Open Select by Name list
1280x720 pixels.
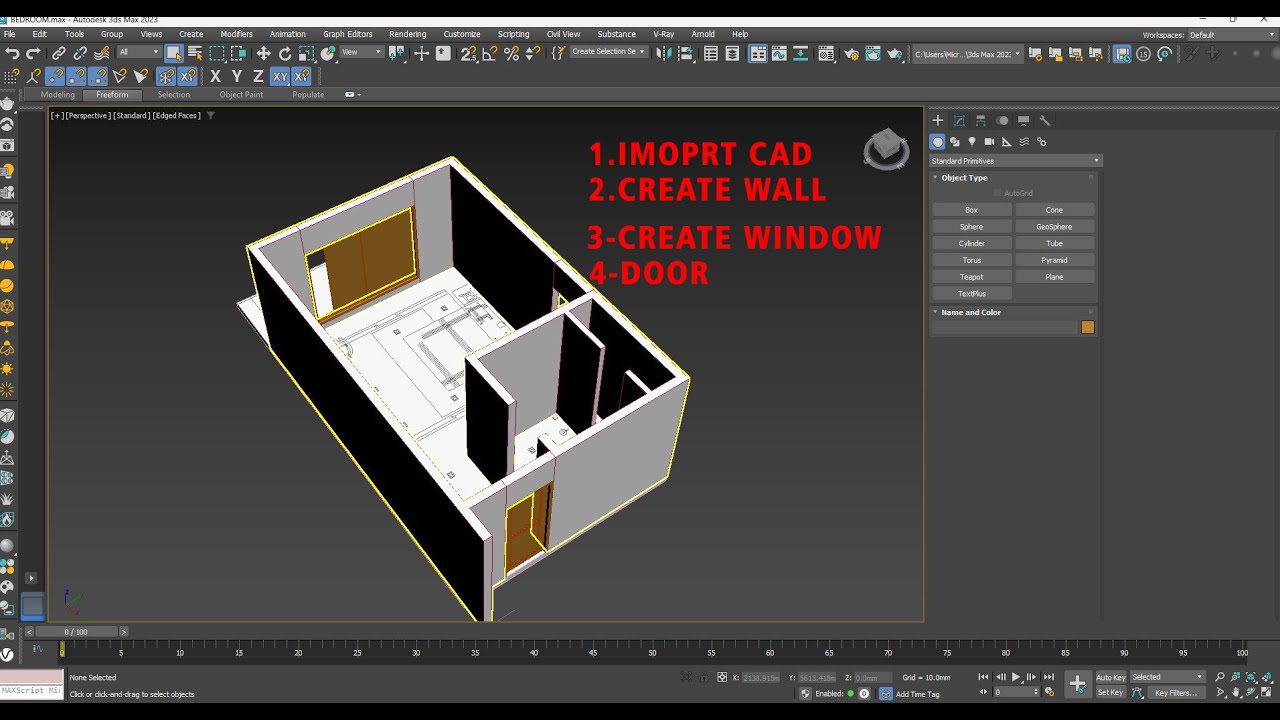tap(195, 53)
